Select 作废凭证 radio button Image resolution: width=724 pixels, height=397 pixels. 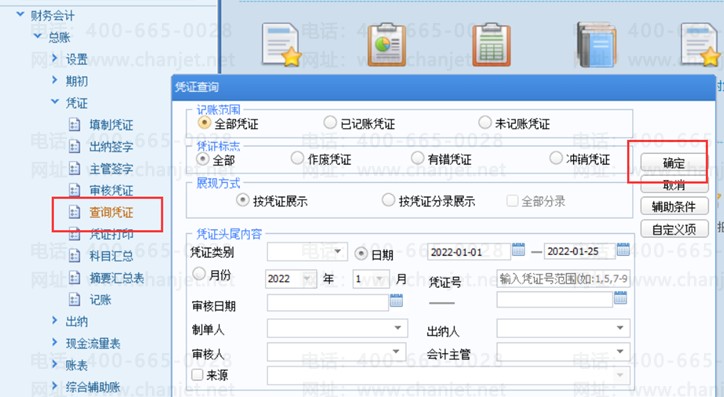(x=297, y=158)
